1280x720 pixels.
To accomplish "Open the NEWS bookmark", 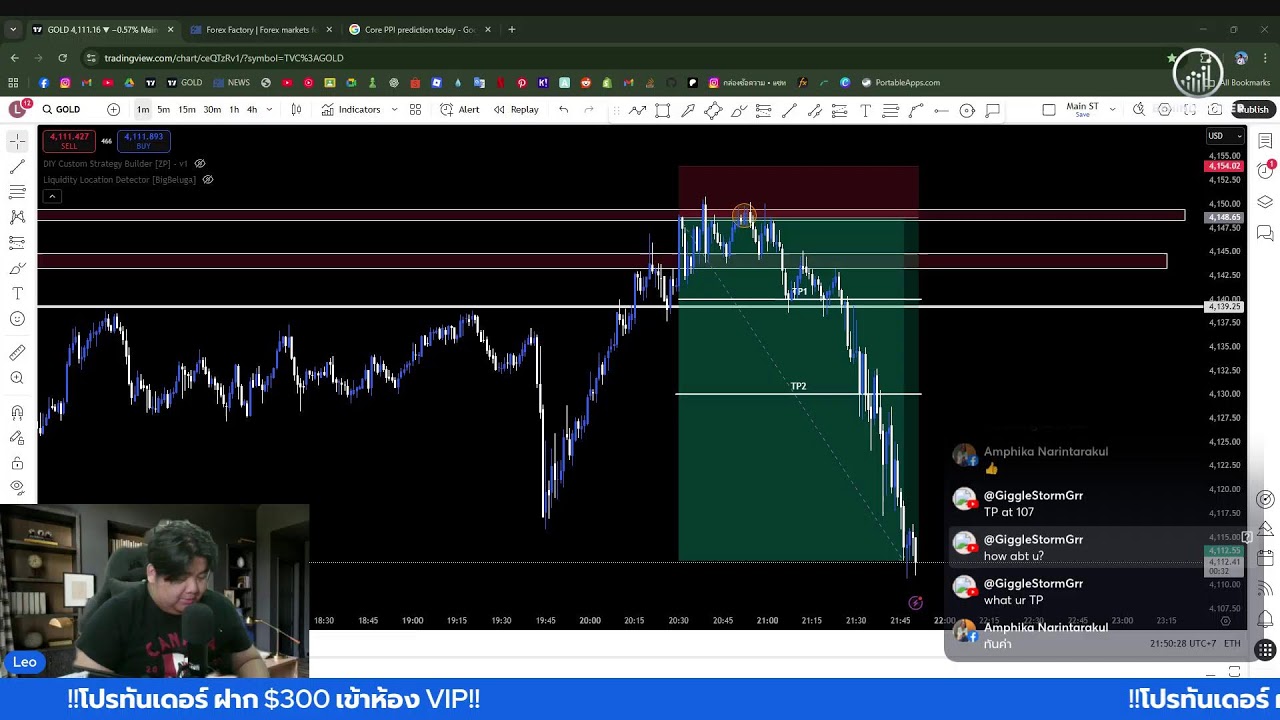I will point(231,82).
